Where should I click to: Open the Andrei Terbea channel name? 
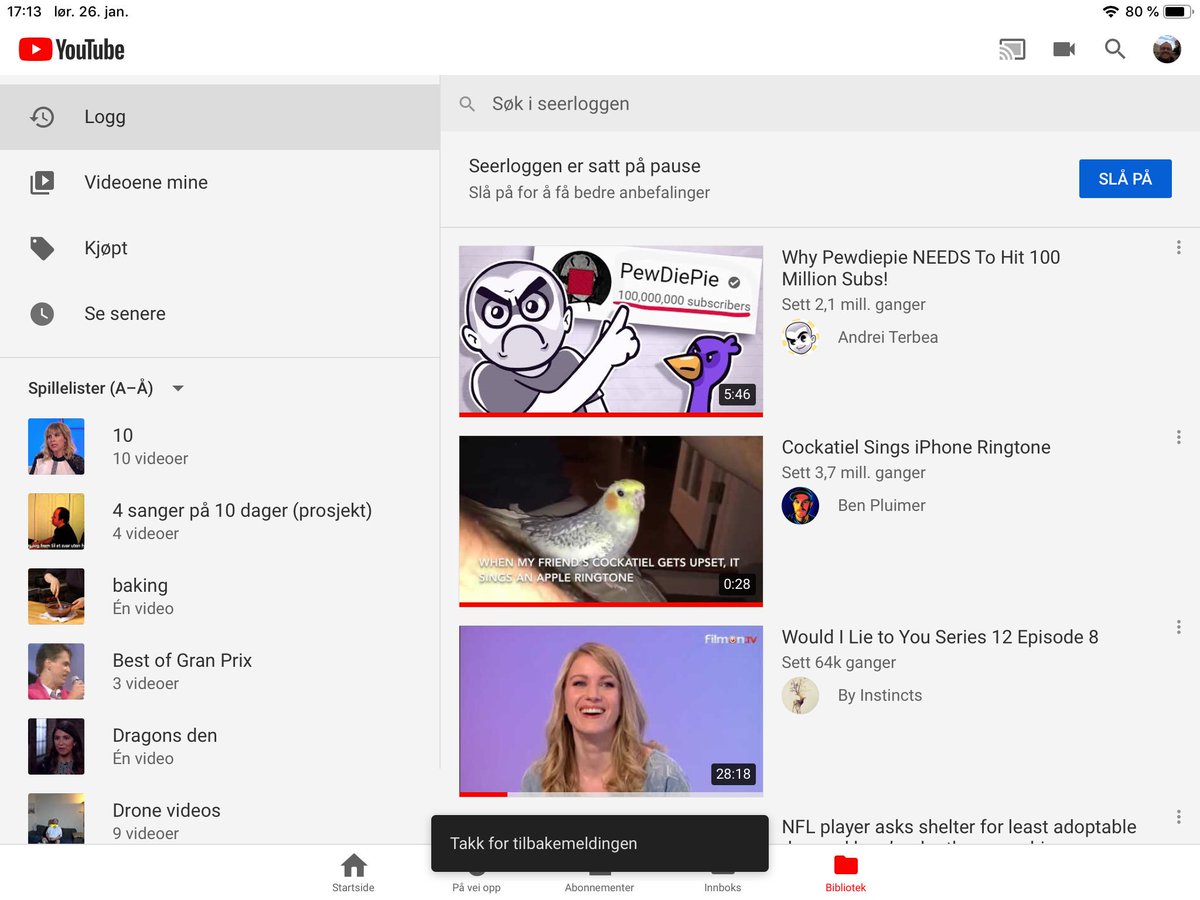pos(888,337)
